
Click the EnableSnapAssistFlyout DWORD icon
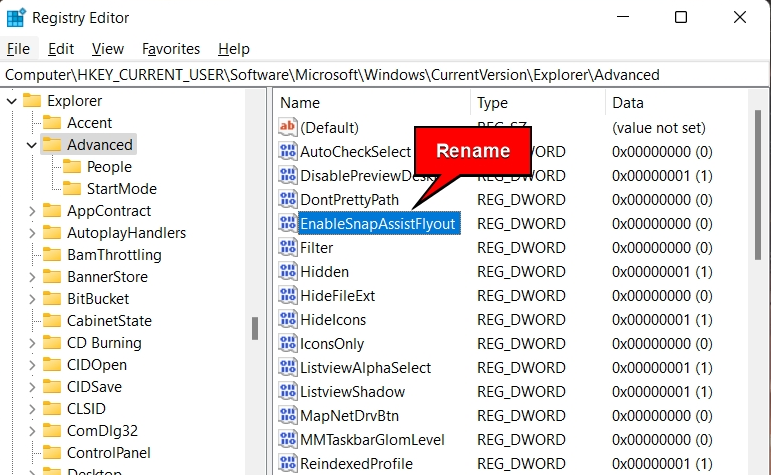click(288, 224)
